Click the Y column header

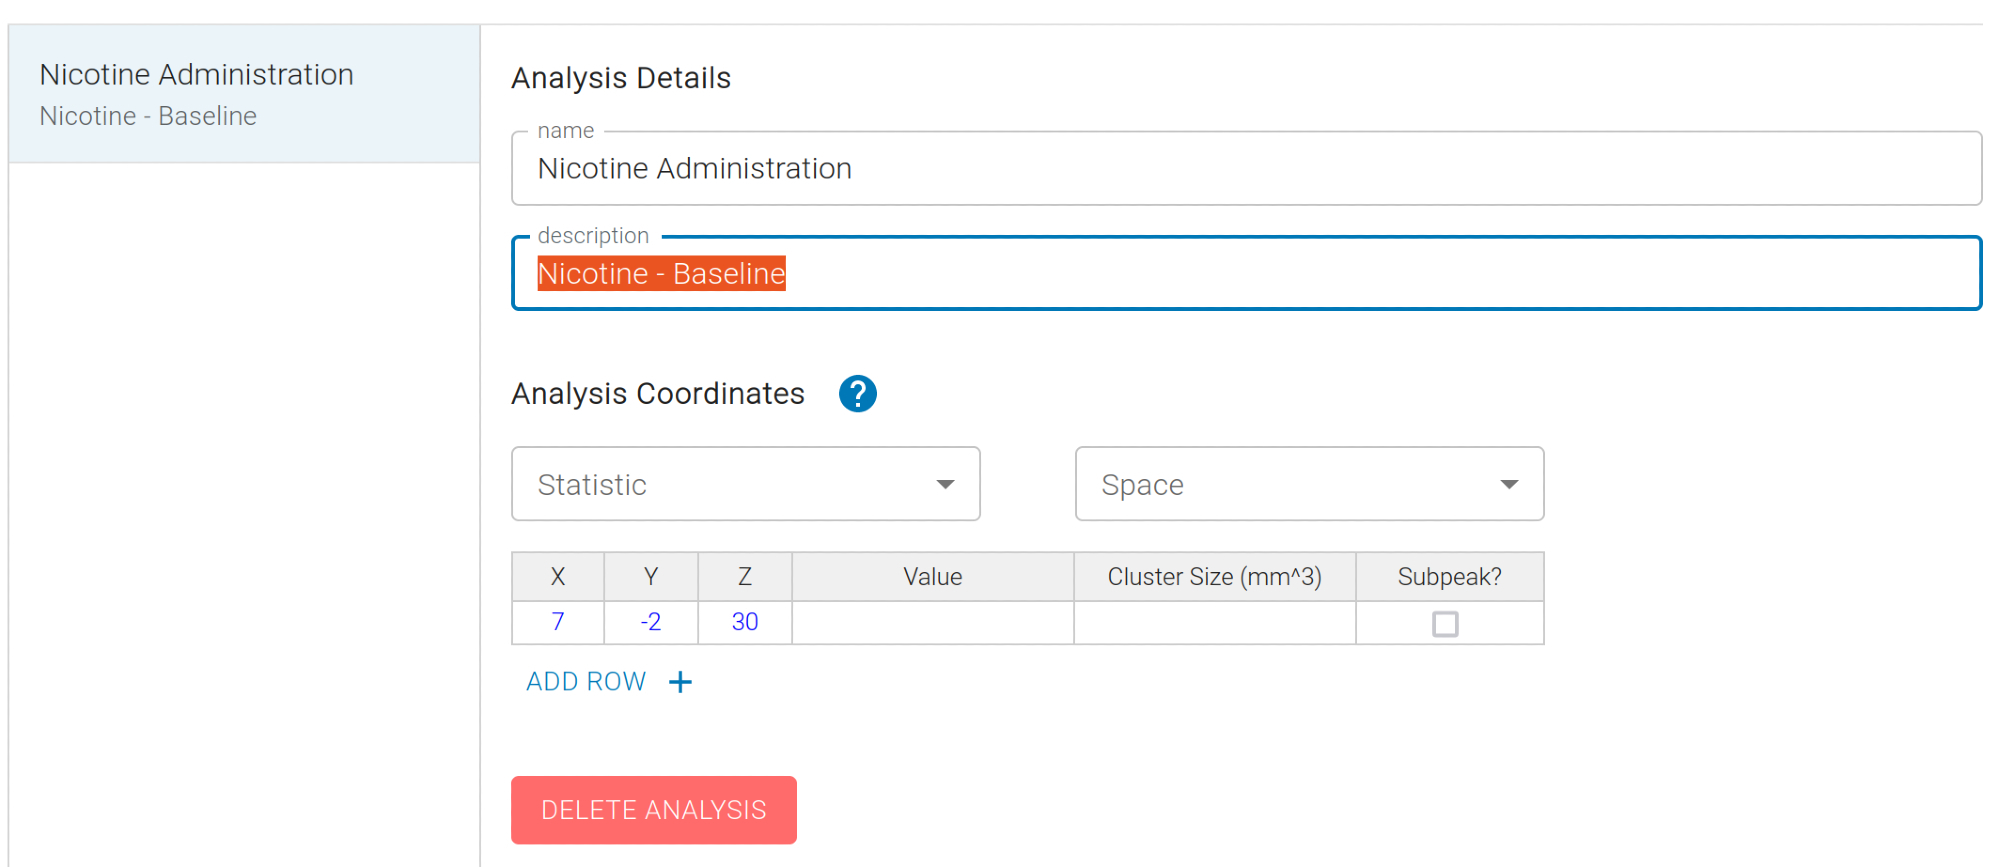pos(651,577)
